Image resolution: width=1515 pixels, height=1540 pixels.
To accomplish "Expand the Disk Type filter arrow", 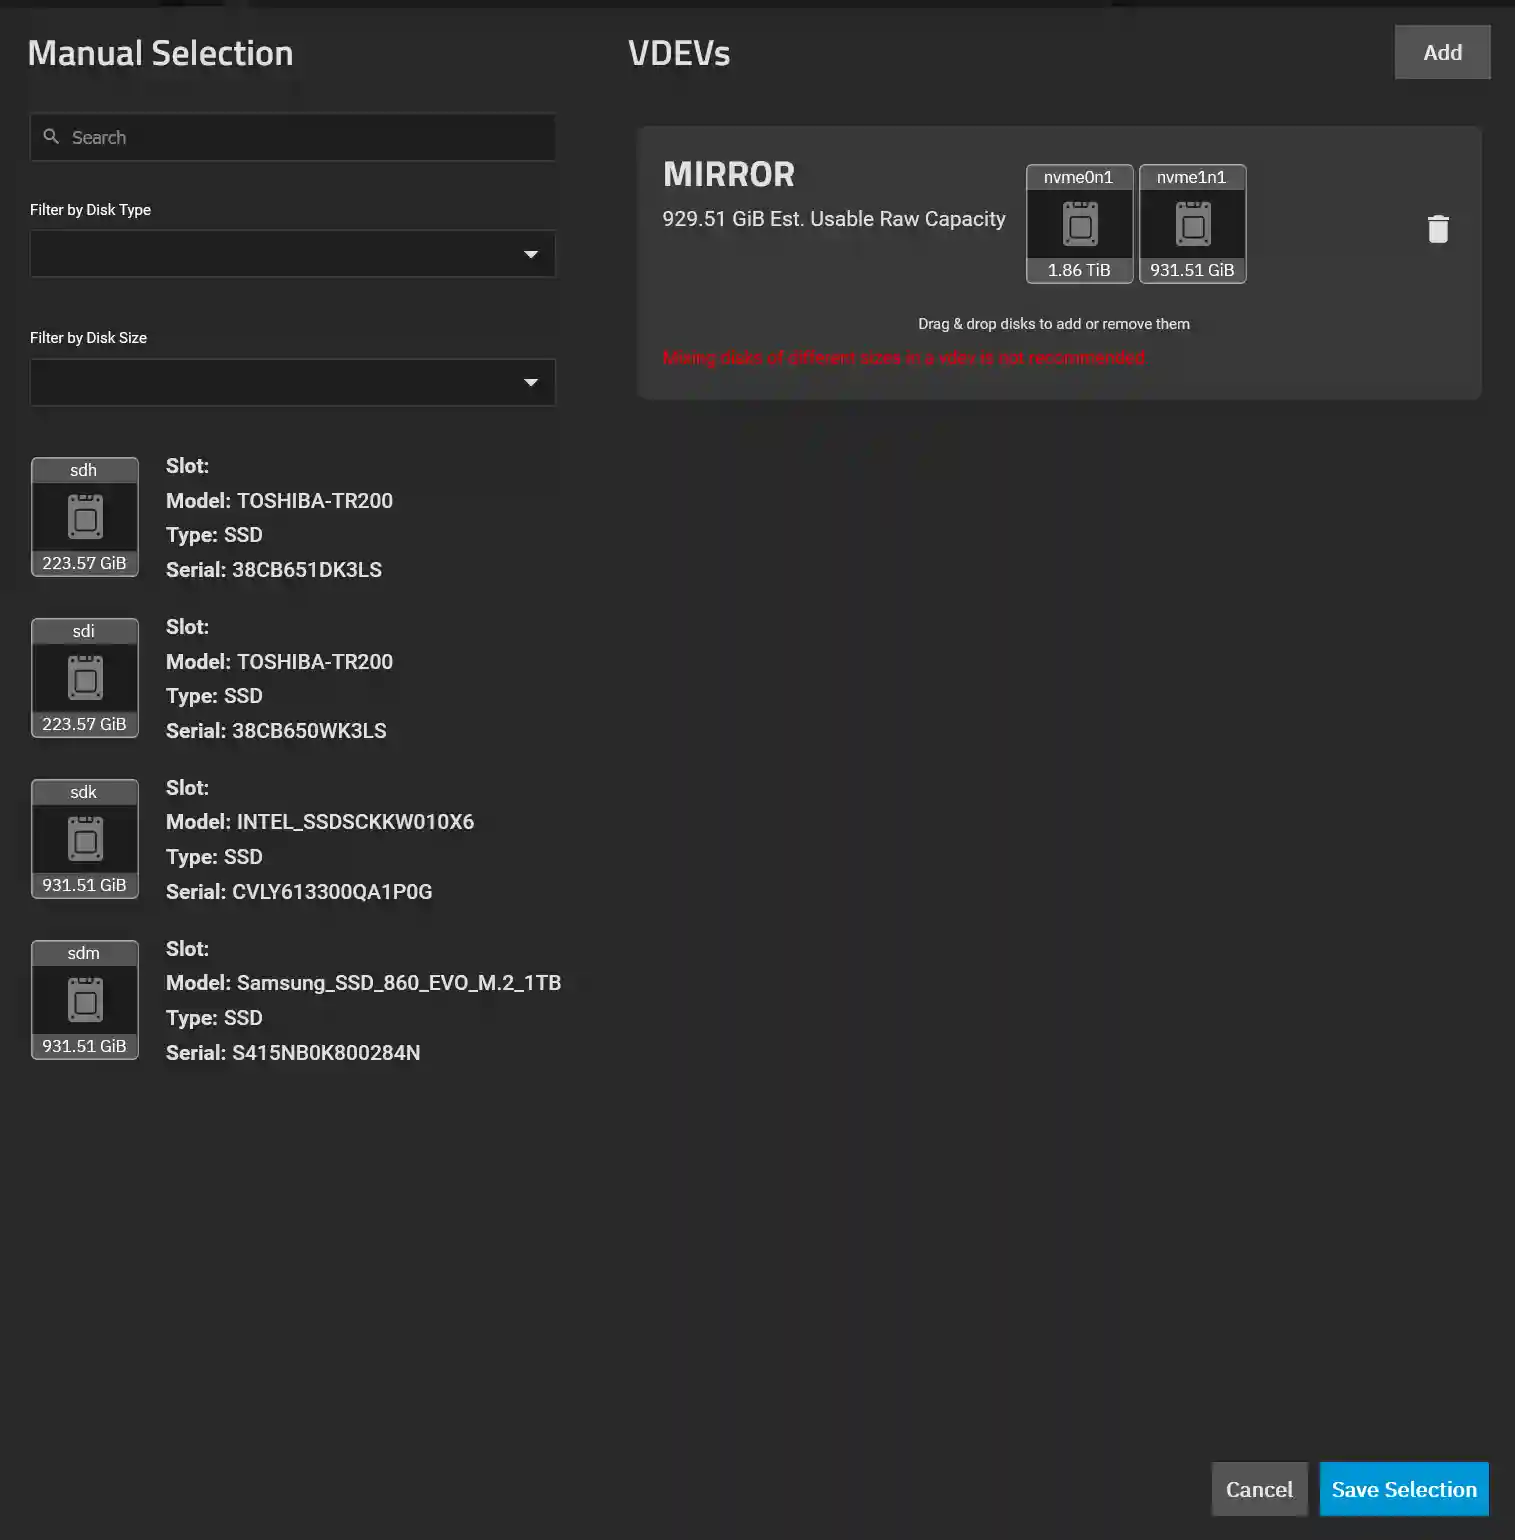I will pos(531,254).
